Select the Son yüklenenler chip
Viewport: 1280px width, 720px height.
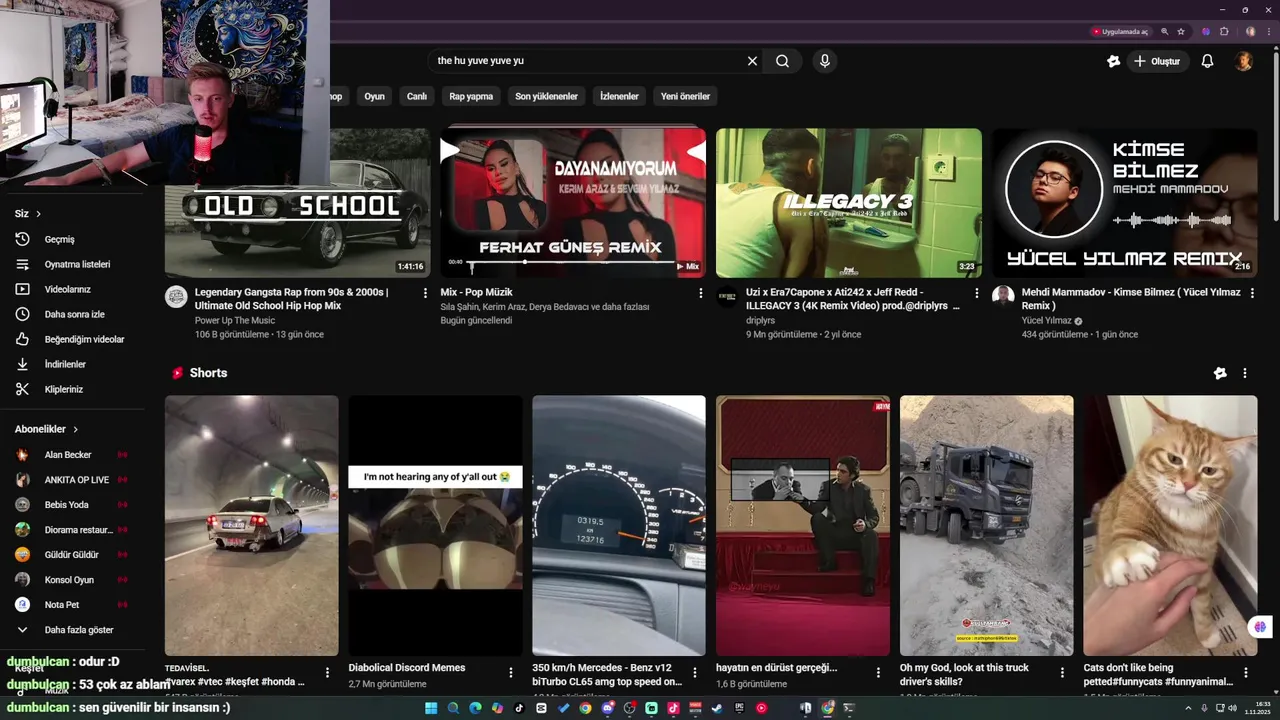tap(546, 96)
